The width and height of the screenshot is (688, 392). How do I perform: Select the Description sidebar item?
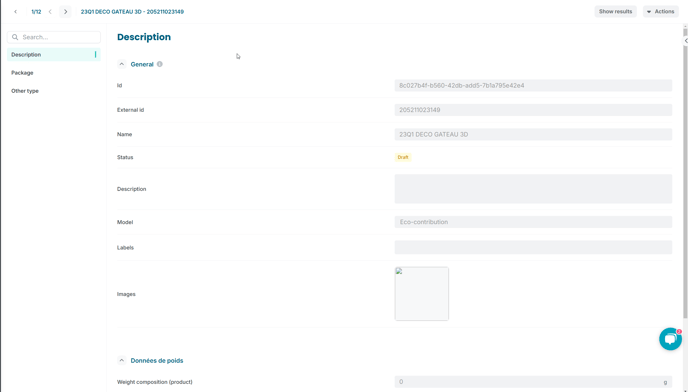(54, 54)
